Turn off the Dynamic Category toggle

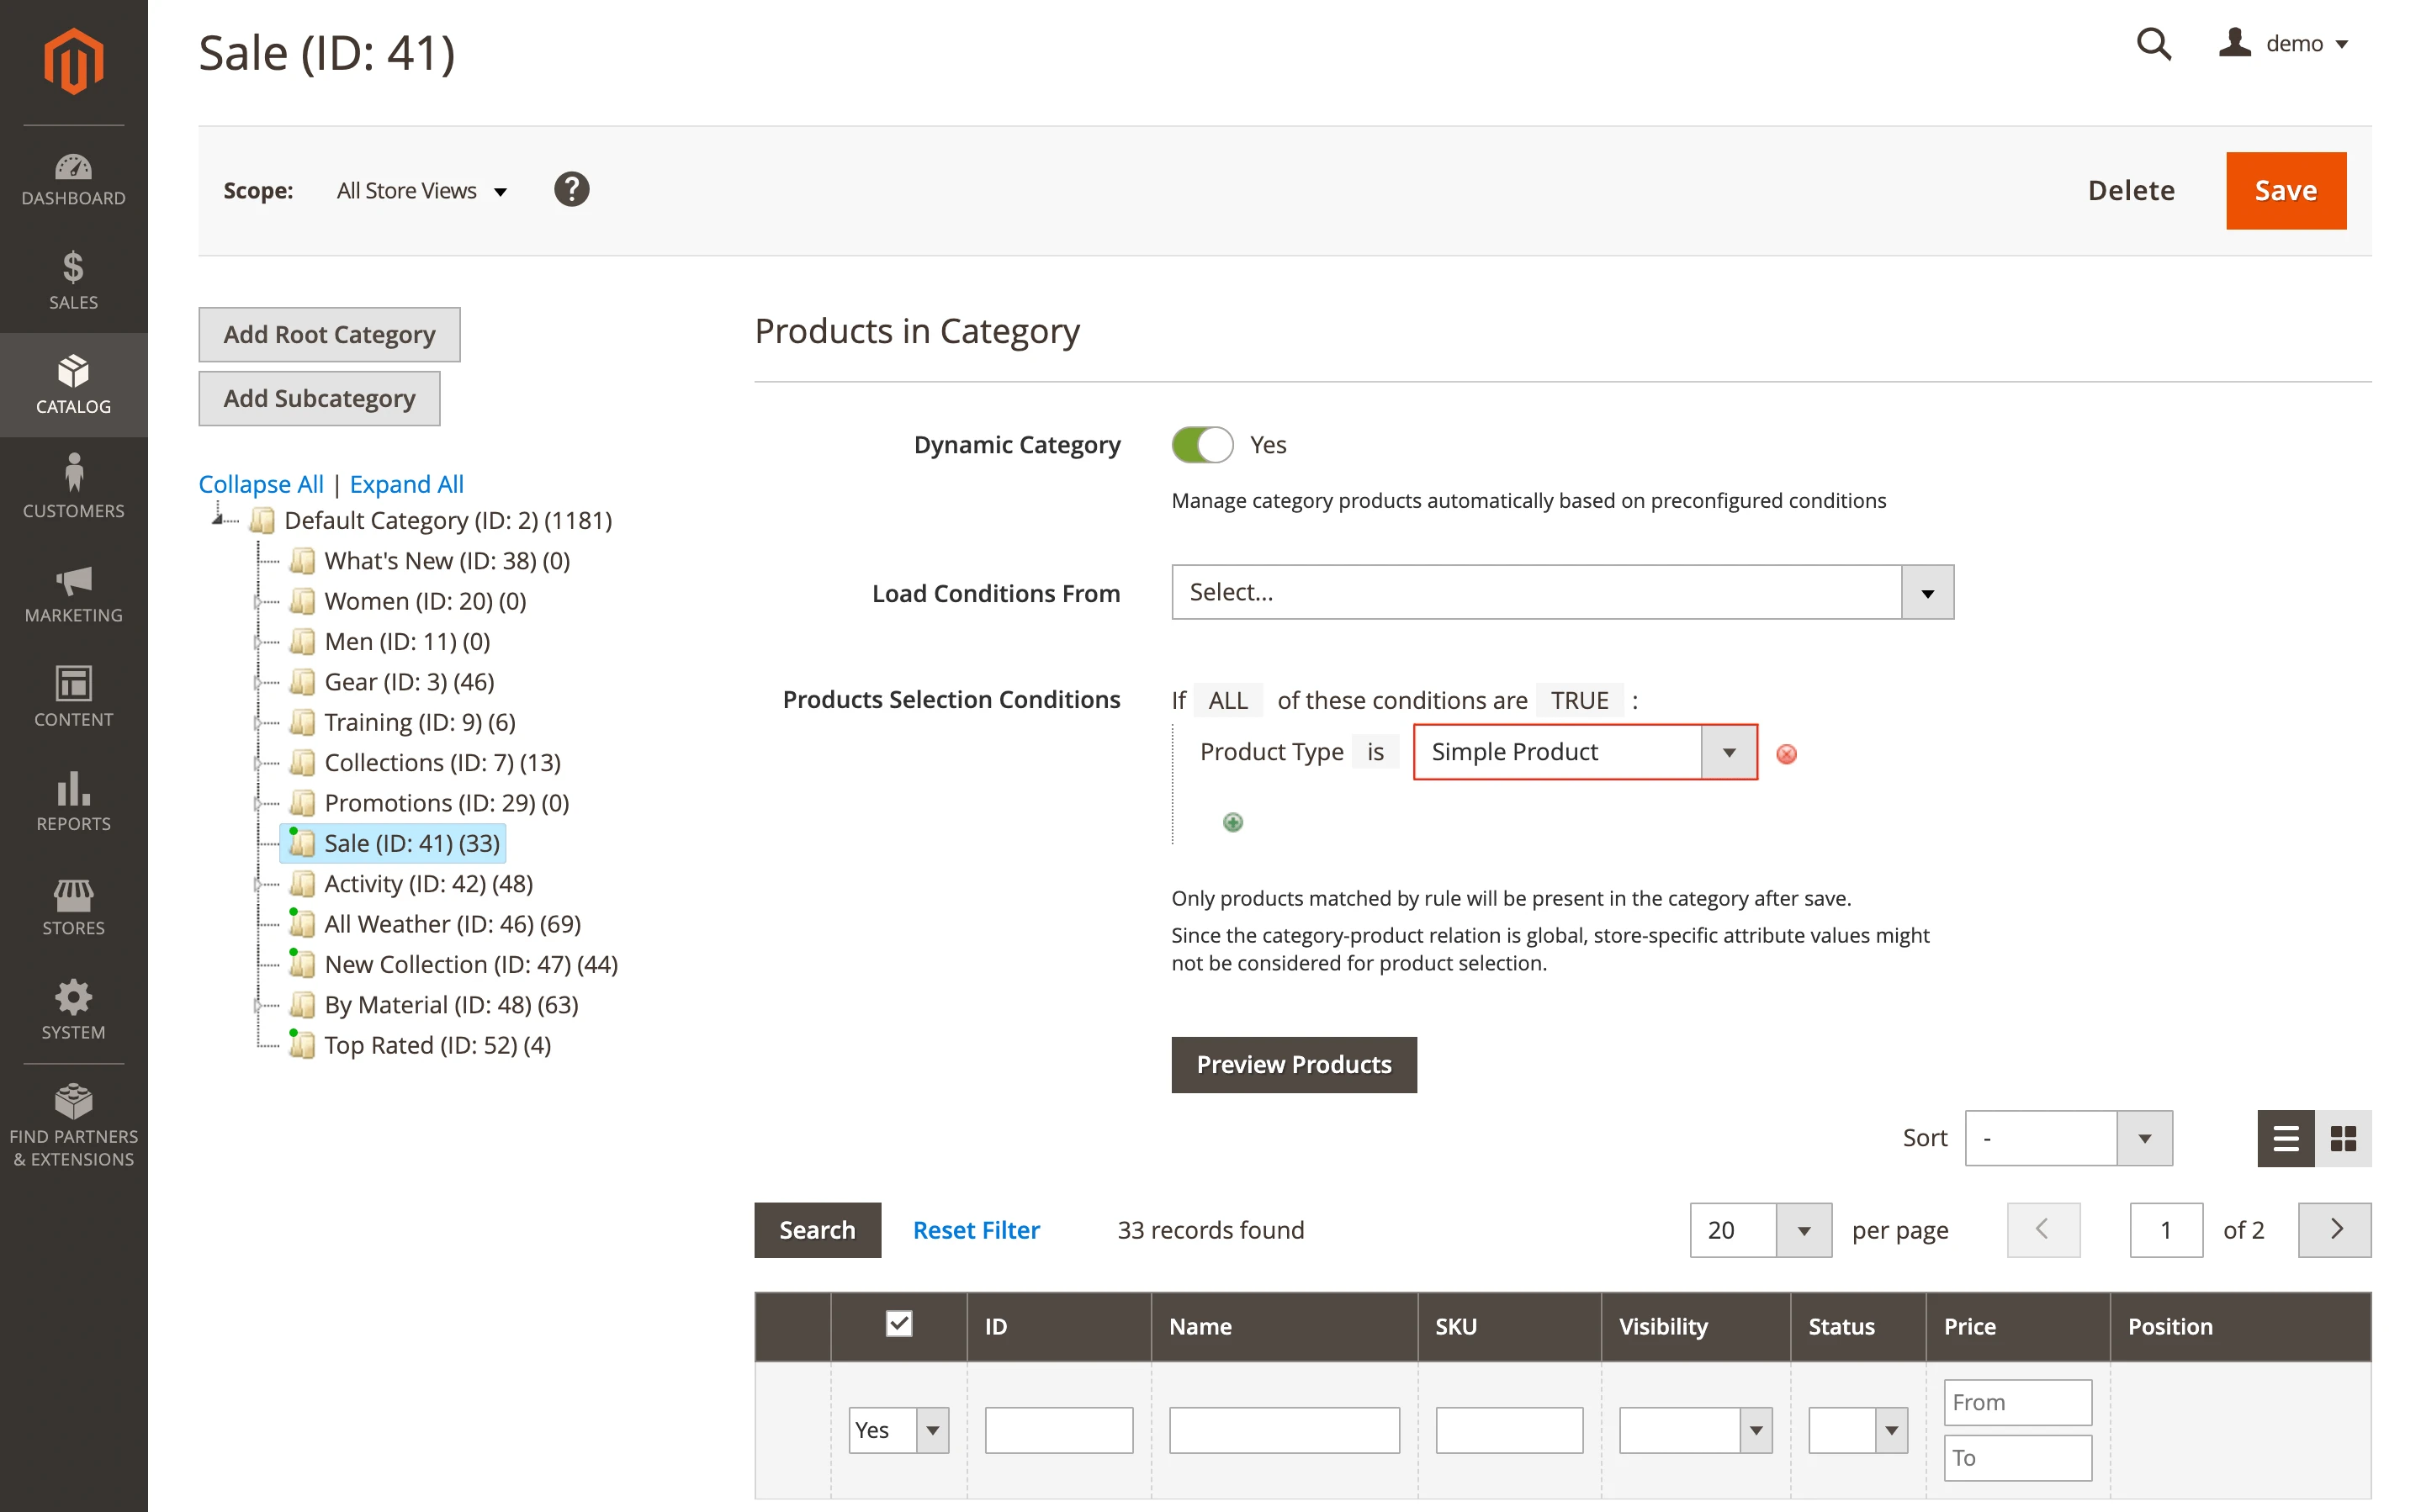pos(1203,444)
